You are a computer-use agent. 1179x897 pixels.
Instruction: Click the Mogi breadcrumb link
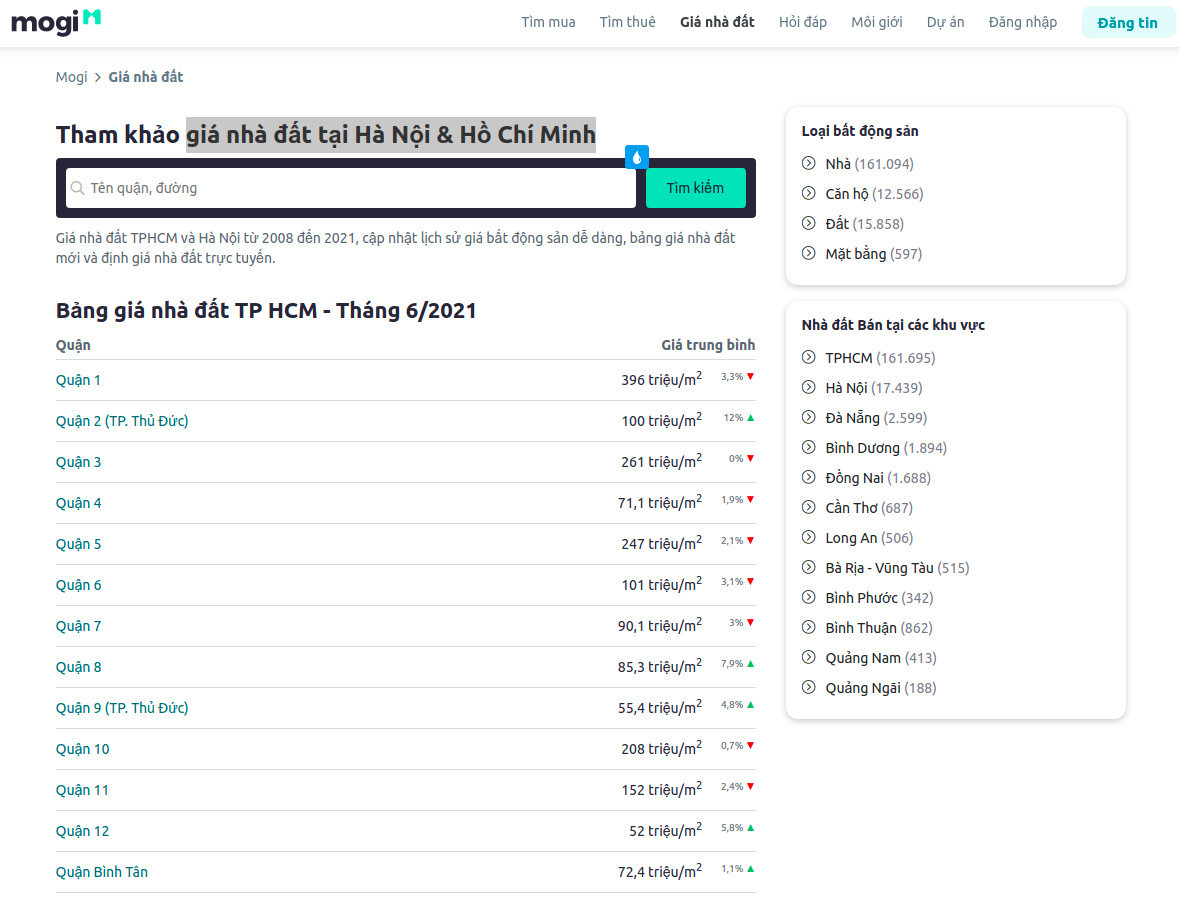(71, 77)
